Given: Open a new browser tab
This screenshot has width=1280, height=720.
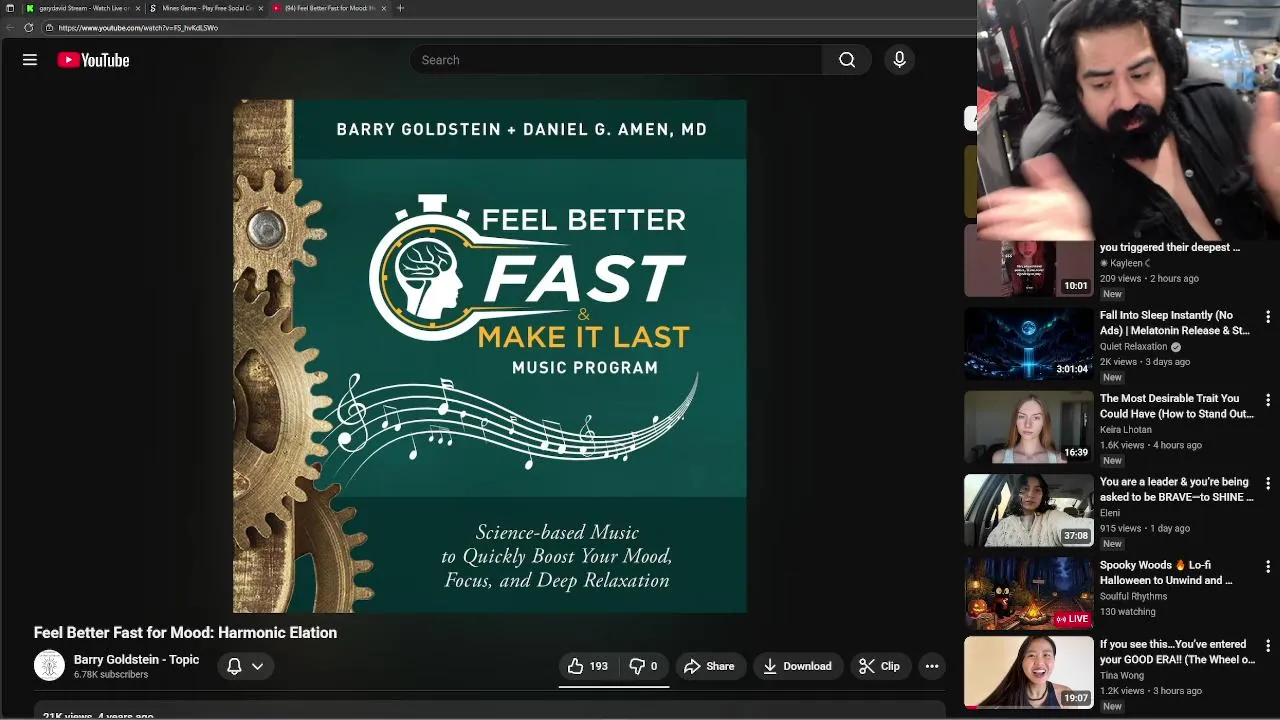Looking at the screenshot, I should point(400,8).
